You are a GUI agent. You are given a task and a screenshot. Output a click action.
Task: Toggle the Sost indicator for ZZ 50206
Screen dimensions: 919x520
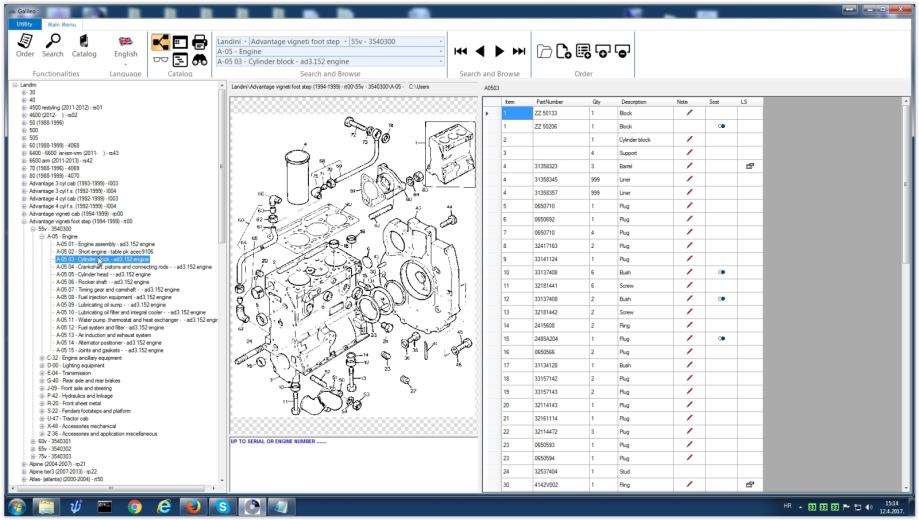(x=719, y=127)
